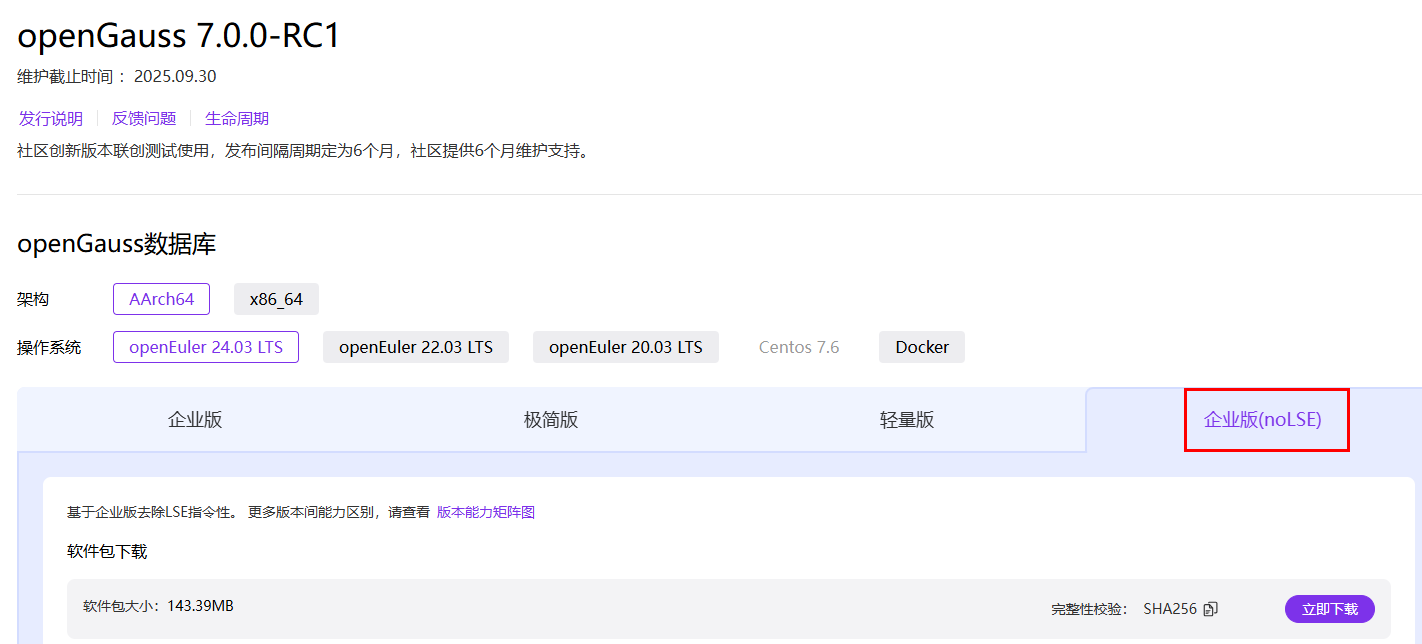Screen dimensions: 1422x644
Task: Choose openEuler 22.03 LTS operating system
Action: [x=416, y=347]
